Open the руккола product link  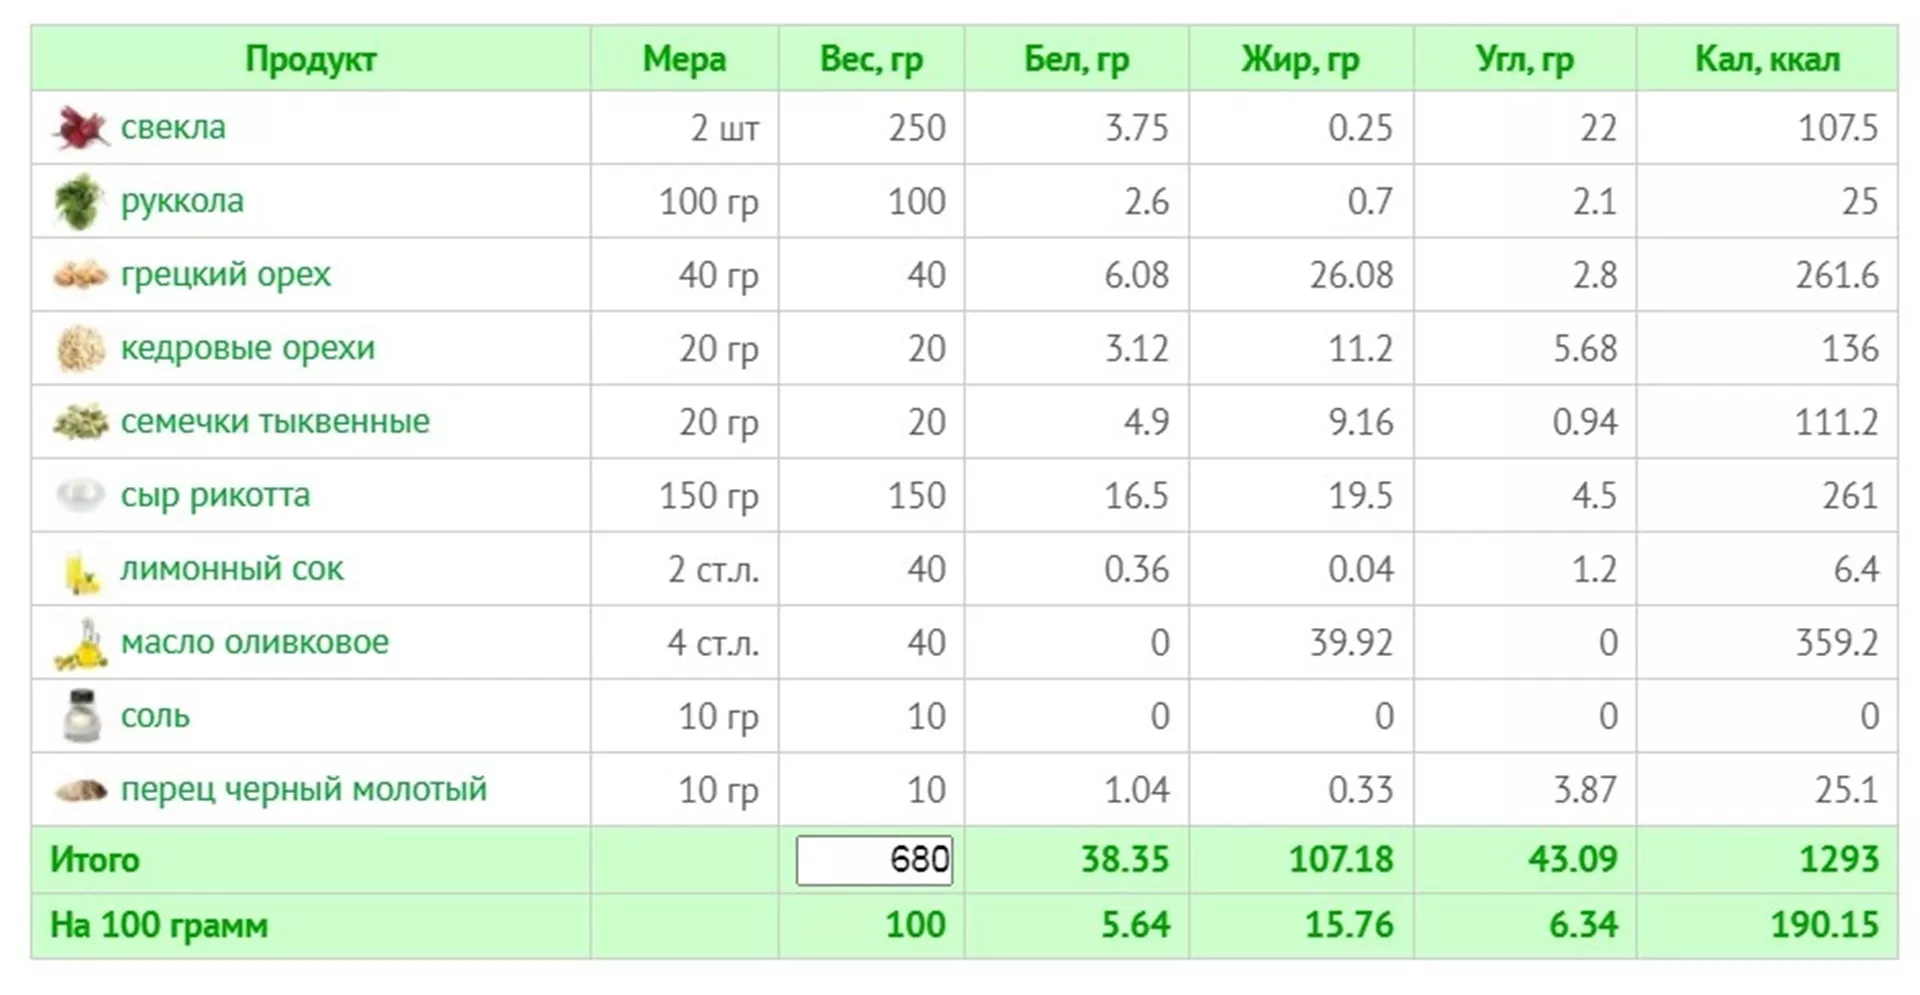click(182, 201)
